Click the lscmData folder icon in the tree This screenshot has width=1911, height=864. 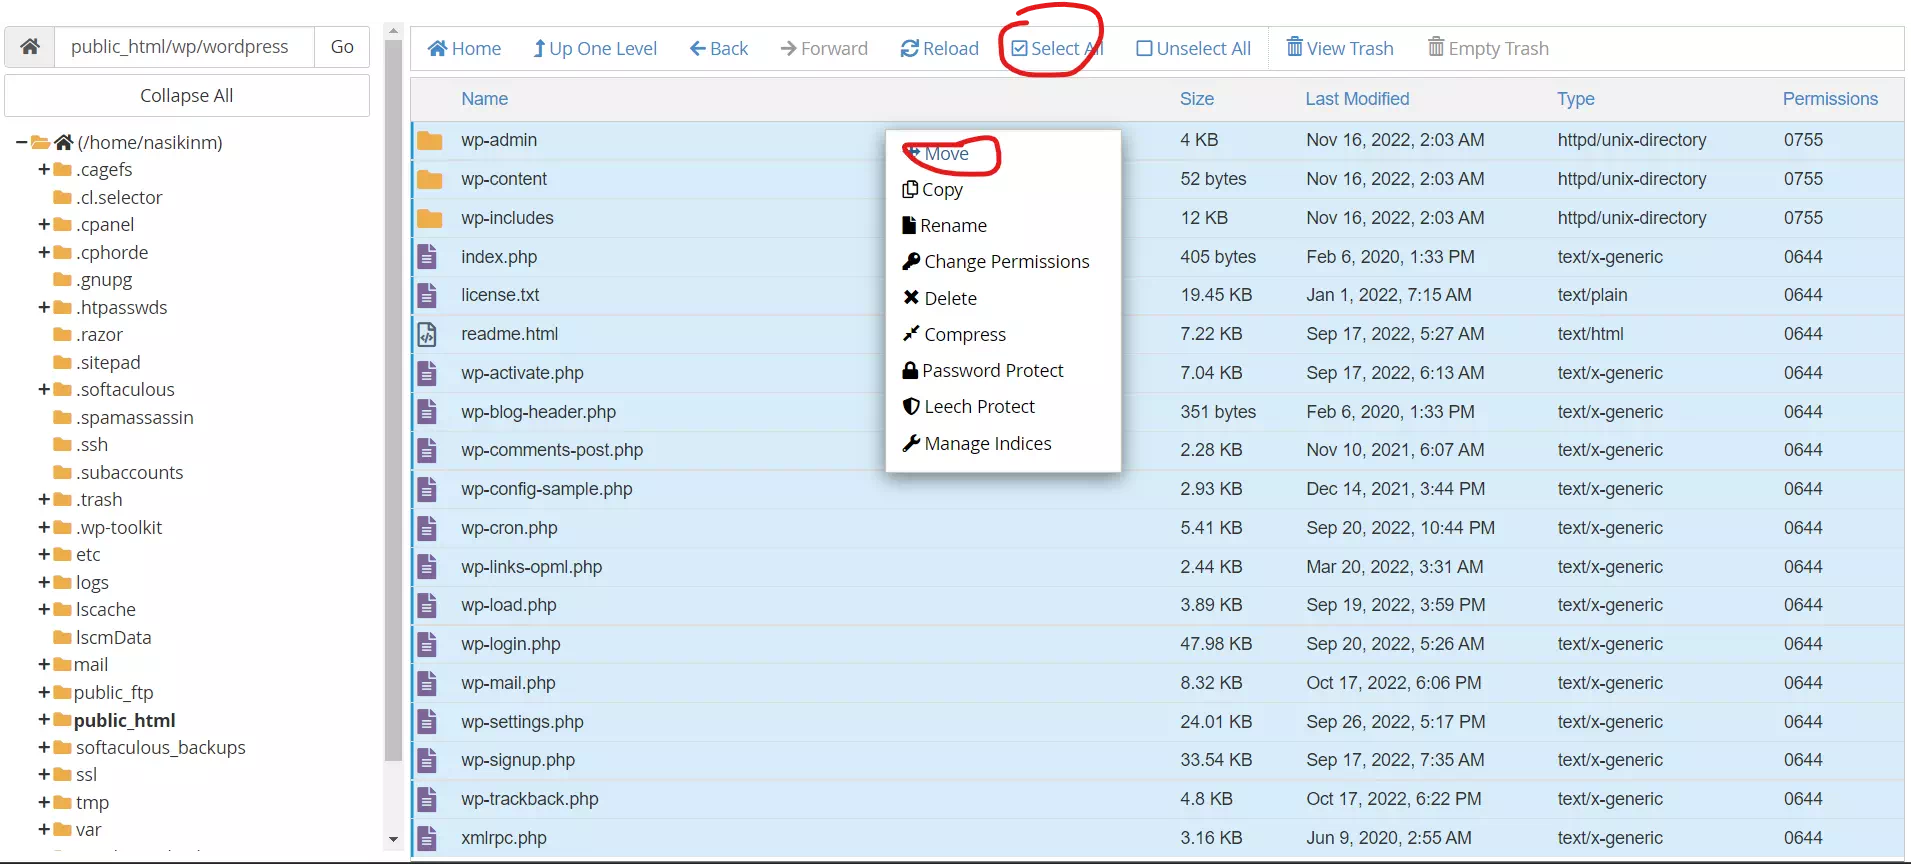62,637
